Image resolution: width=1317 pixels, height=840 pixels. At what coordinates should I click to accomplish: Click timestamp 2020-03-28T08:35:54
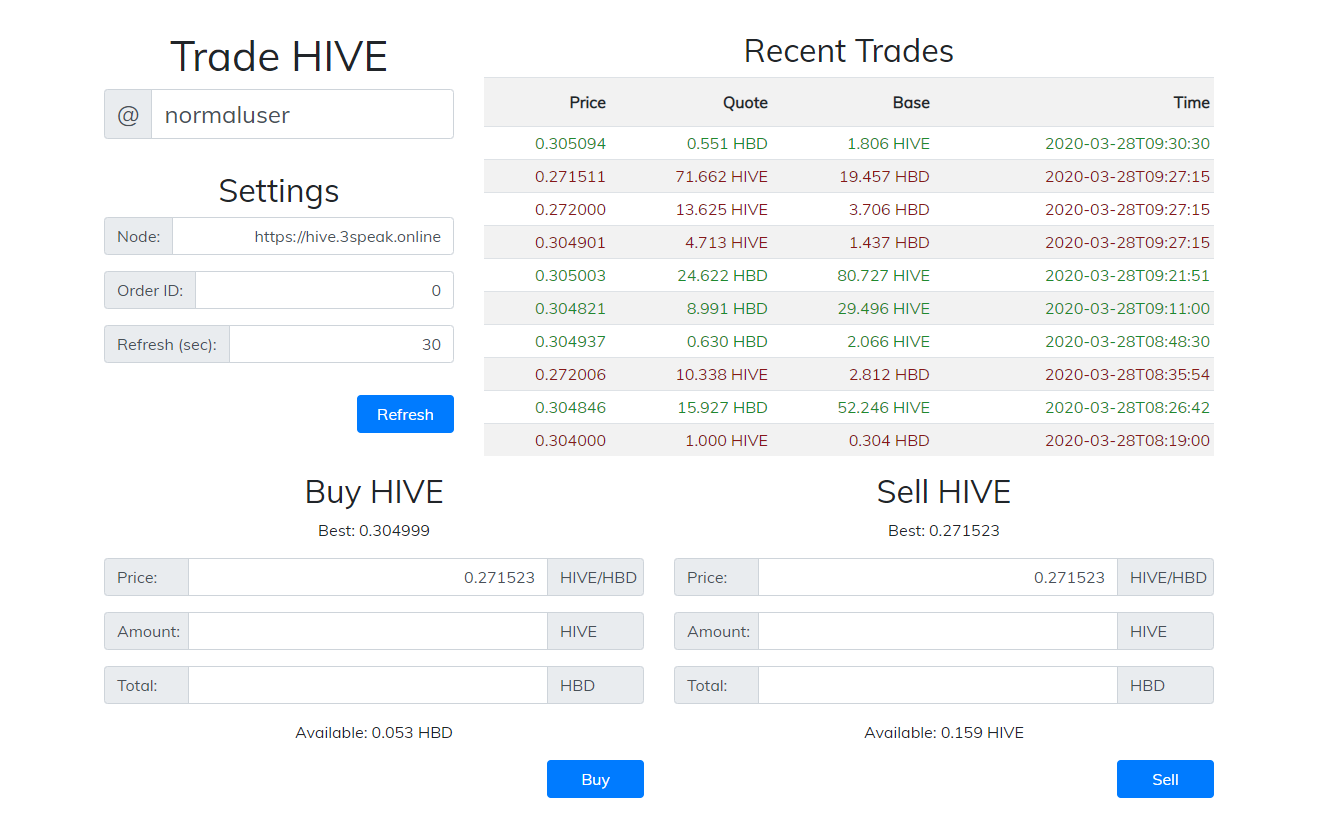[x=1128, y=374]
